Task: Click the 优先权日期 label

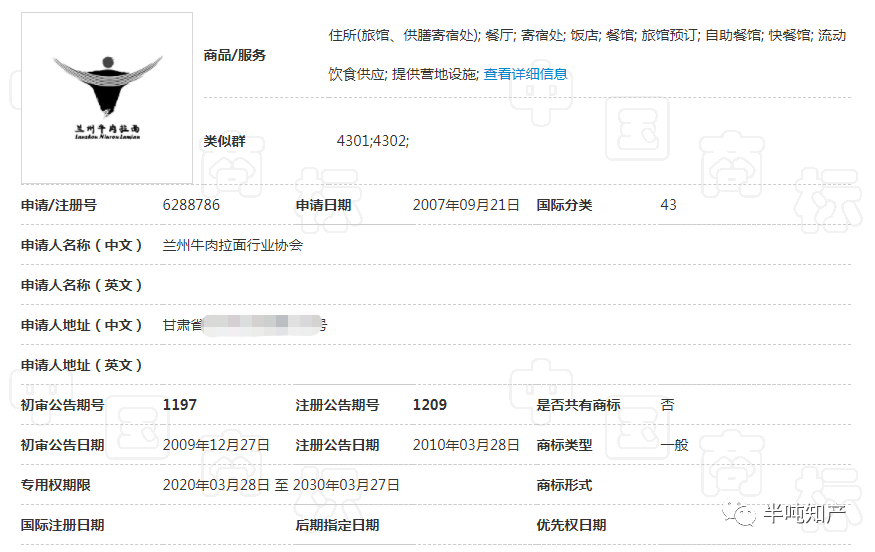Action: click(x=571, y=525)
